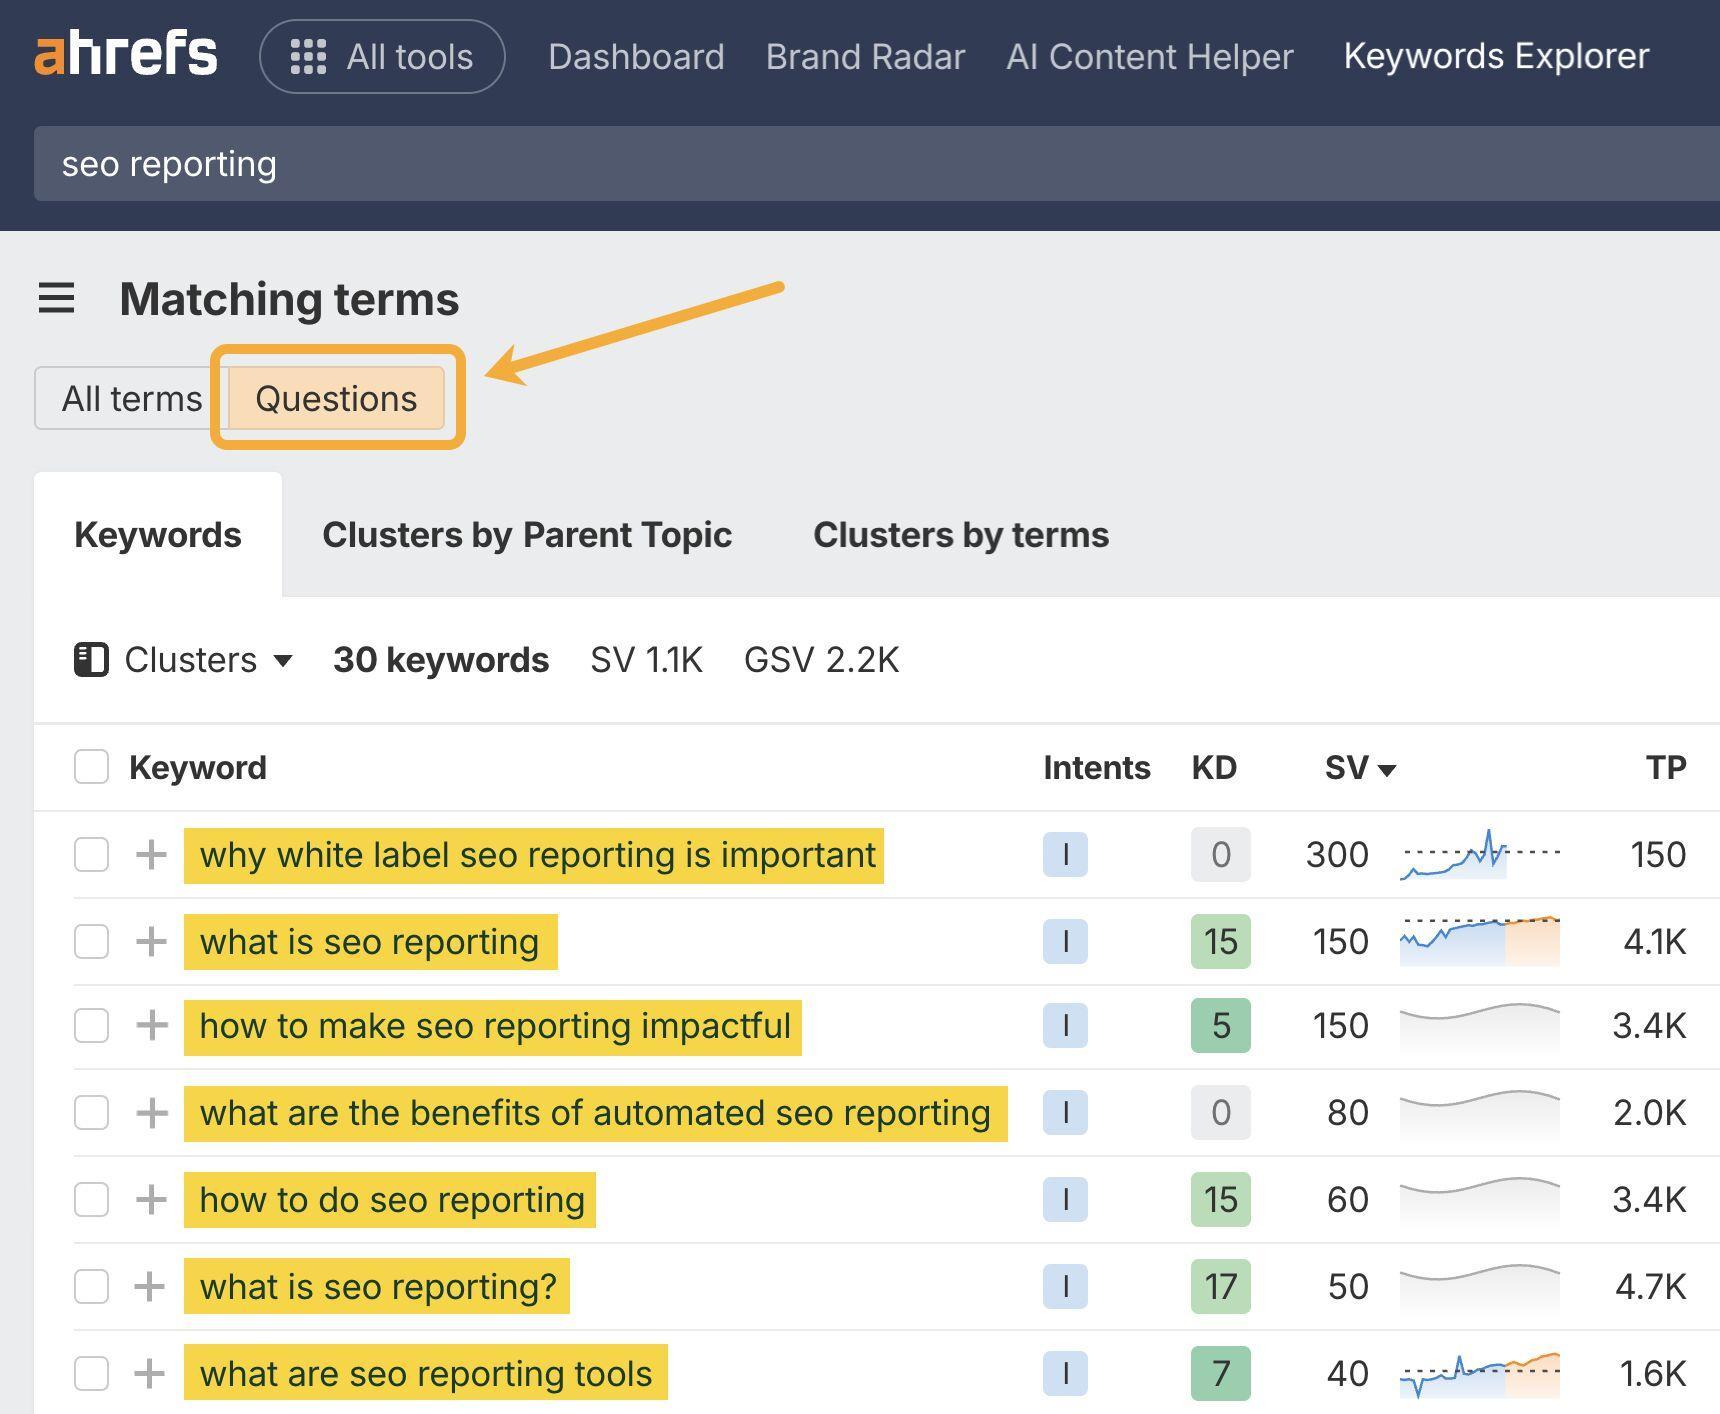
Task: Select the checkbox for 'what are seo reporting tools'
Action: click(x=90, y=1373)
